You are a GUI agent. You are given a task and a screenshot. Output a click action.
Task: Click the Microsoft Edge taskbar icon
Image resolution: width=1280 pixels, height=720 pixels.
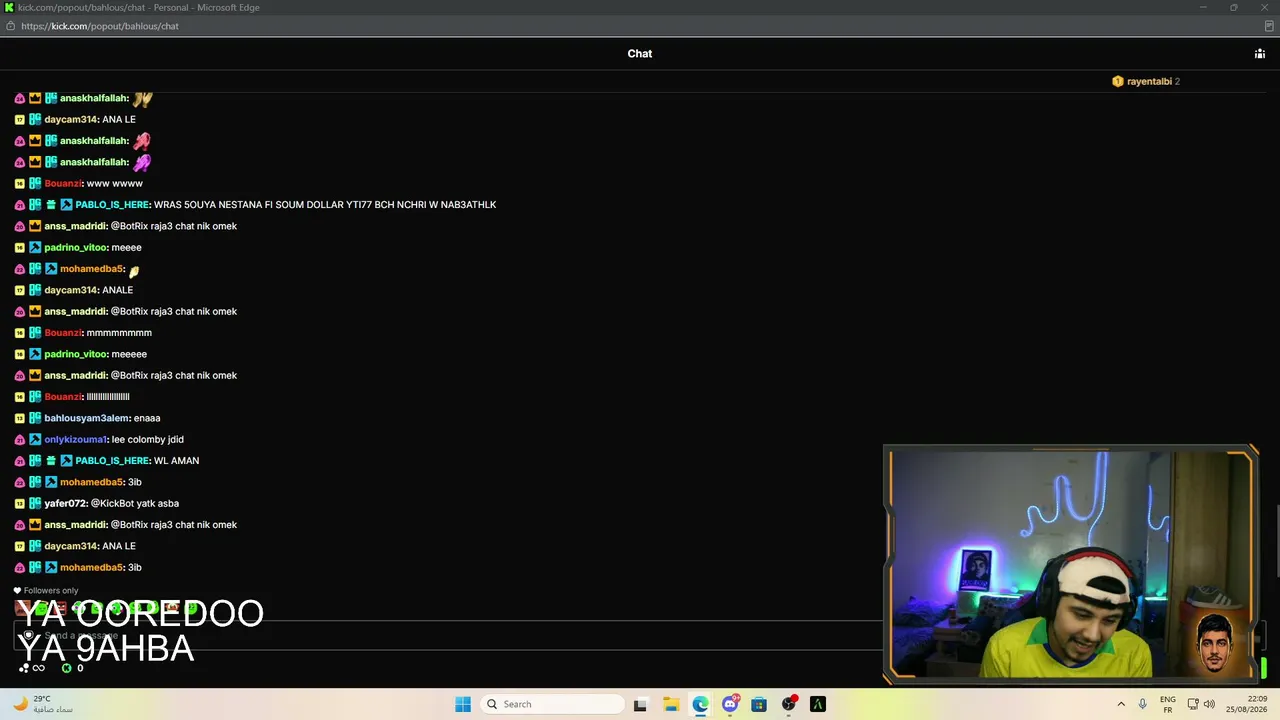click(x=701, y=704)
